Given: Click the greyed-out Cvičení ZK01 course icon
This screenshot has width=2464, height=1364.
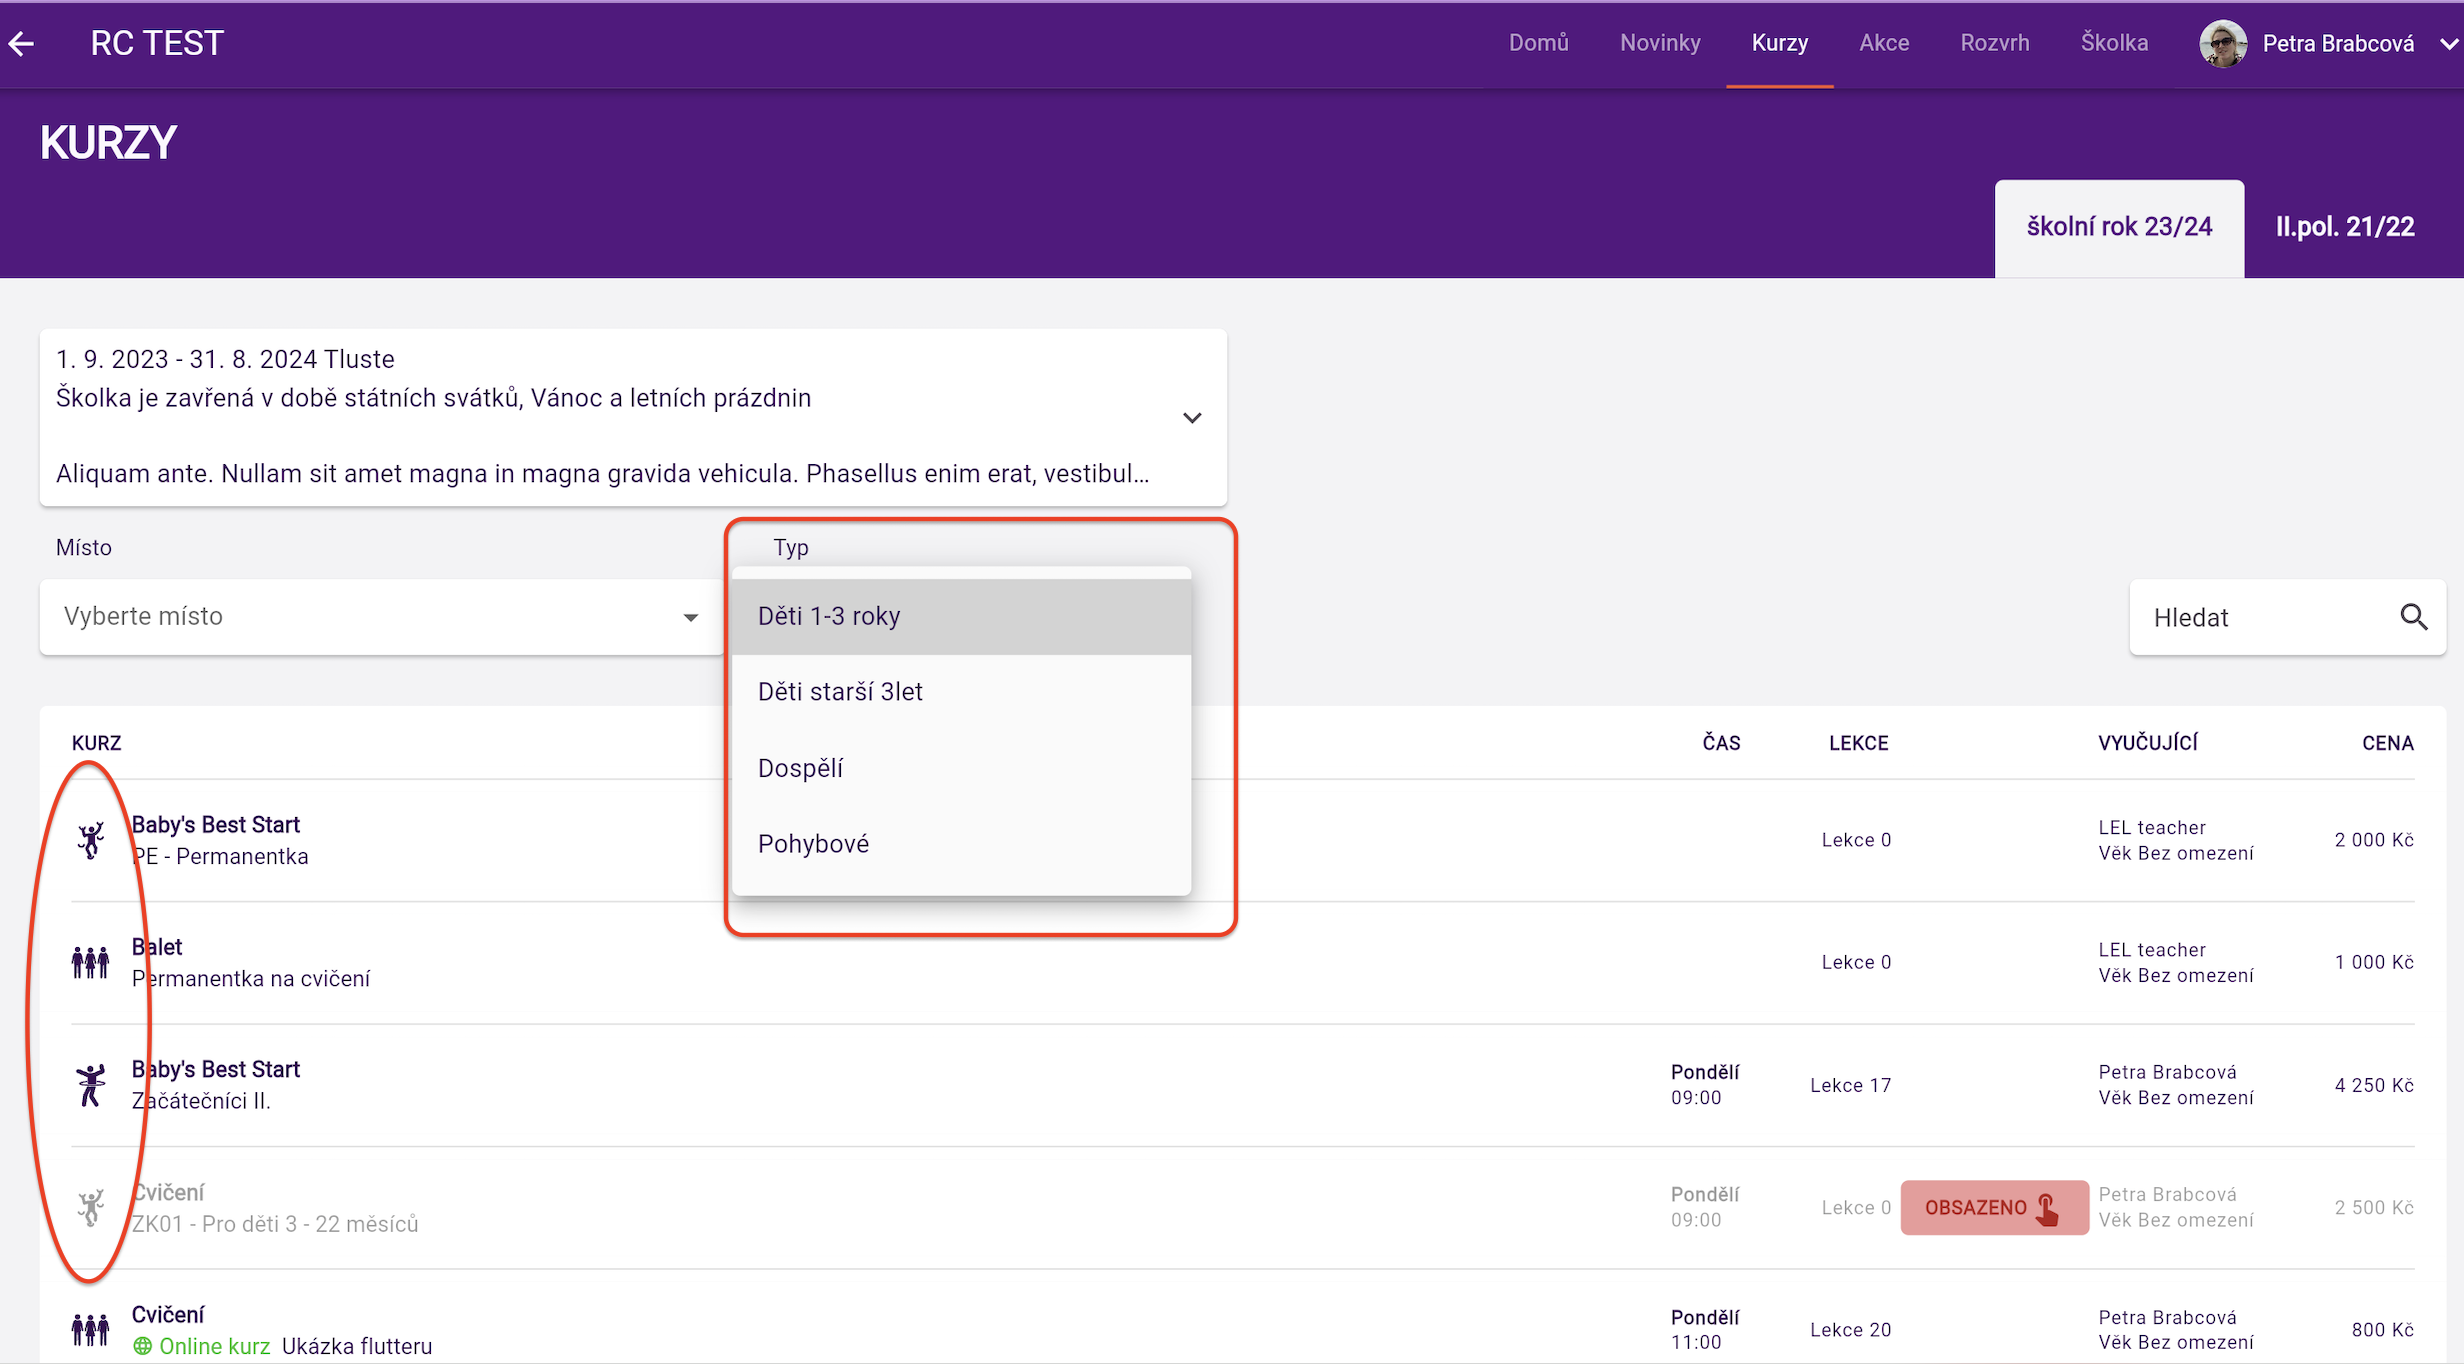Looking at the screenshot, I should [x=91, y=1207].
